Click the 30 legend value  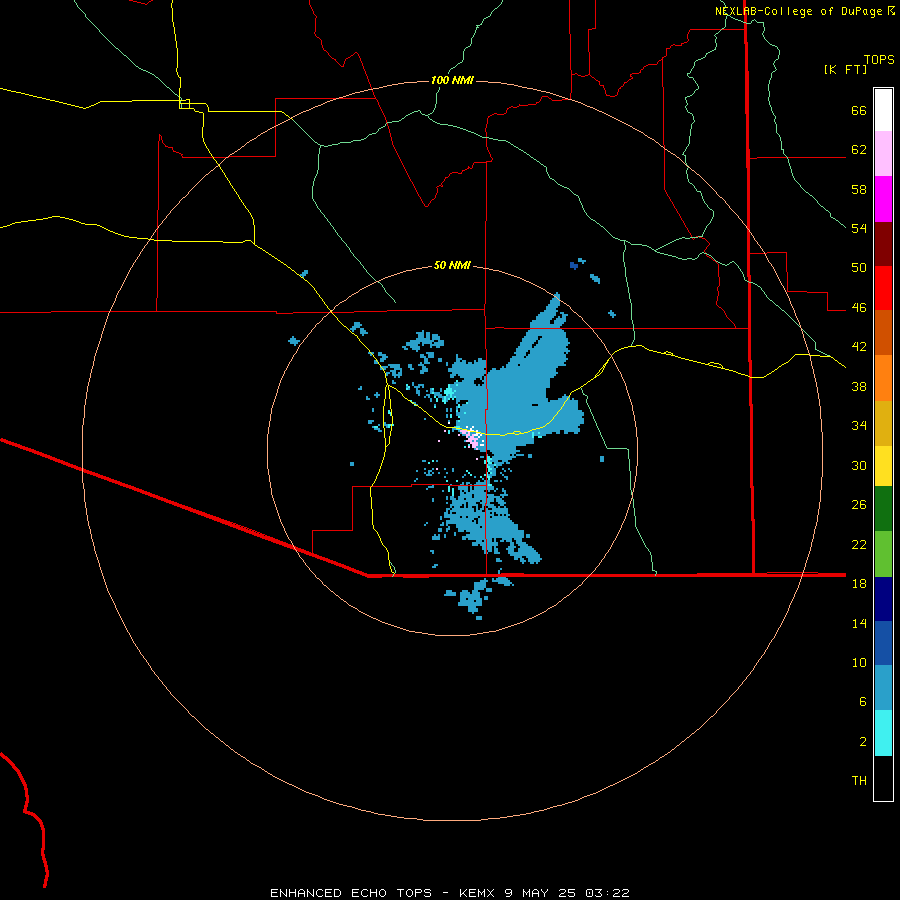click(859, 465)
